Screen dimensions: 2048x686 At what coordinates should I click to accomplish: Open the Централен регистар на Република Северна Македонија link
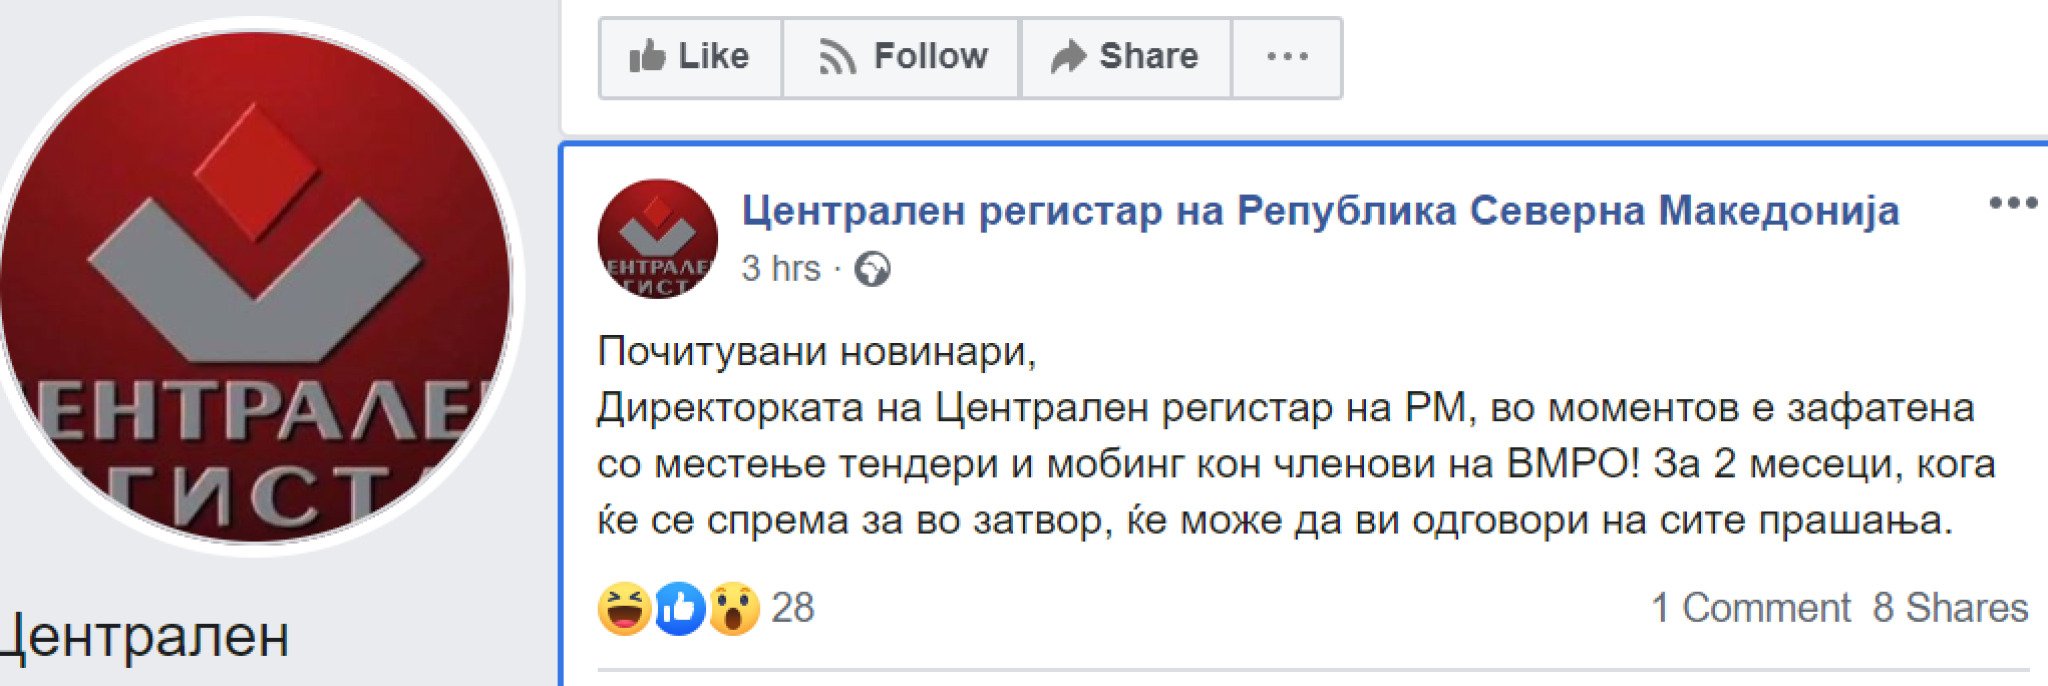point(1320,211)
